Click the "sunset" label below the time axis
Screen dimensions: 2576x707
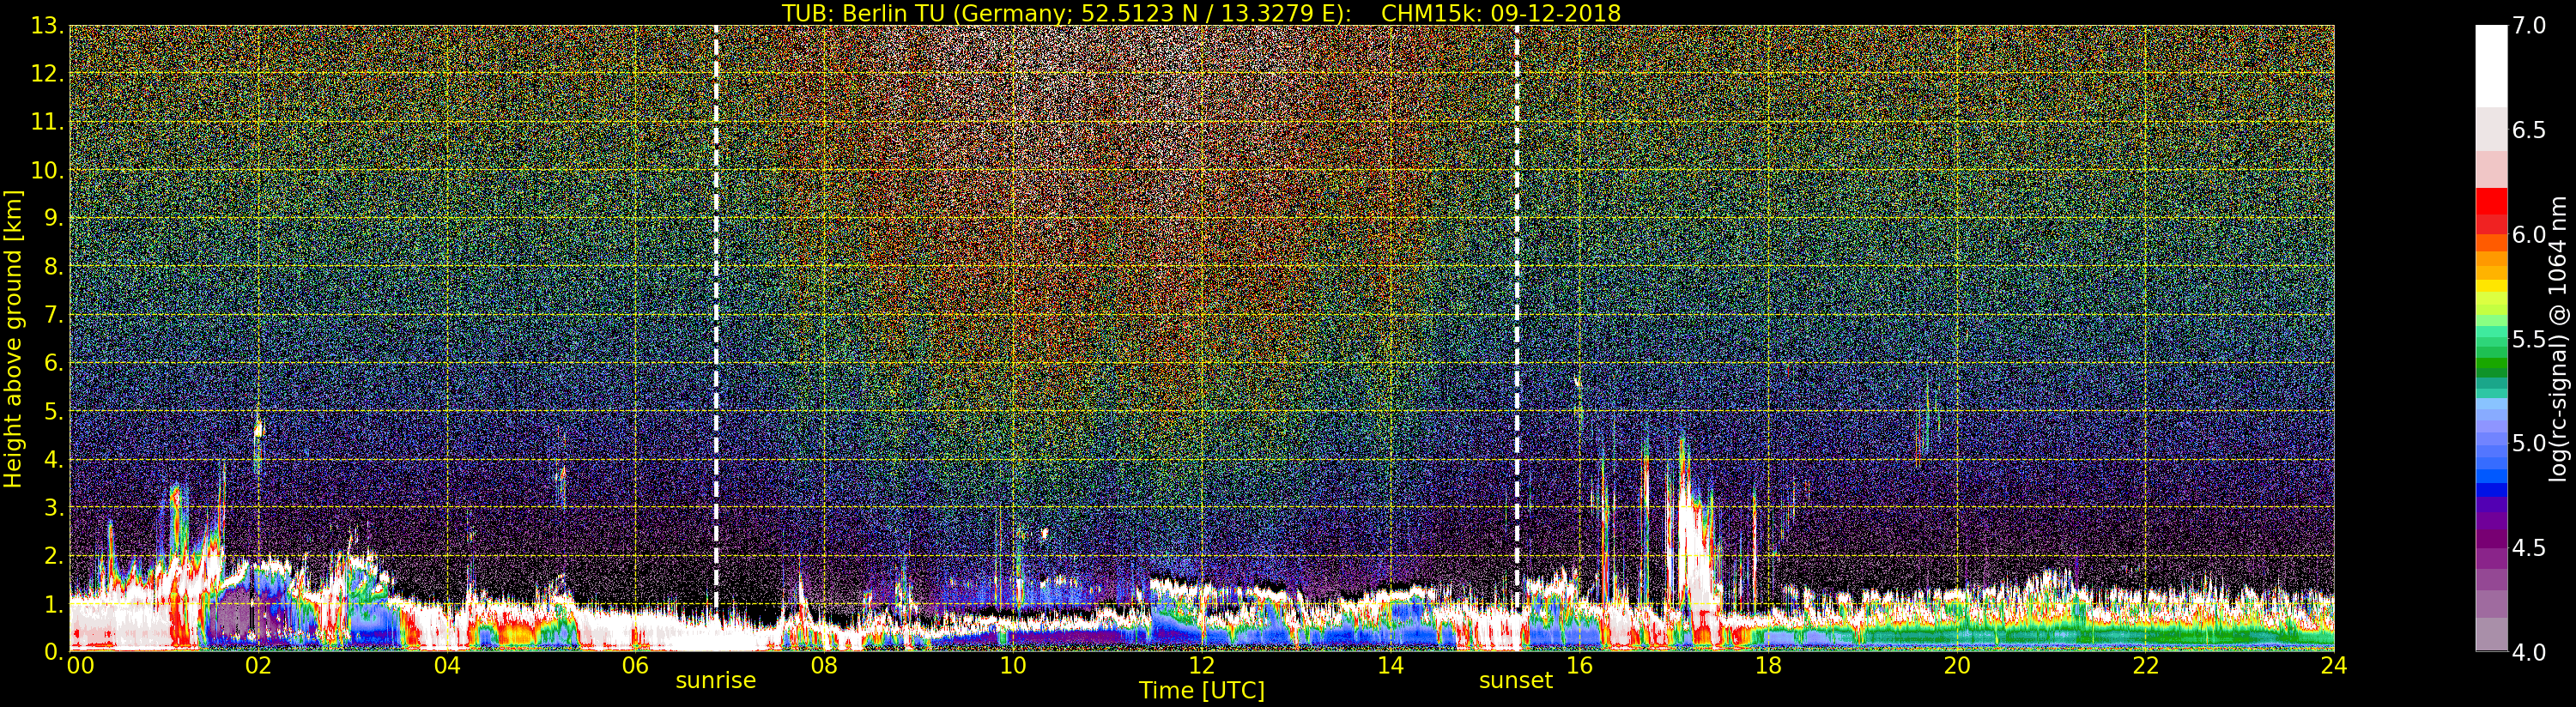(1516, 682)
